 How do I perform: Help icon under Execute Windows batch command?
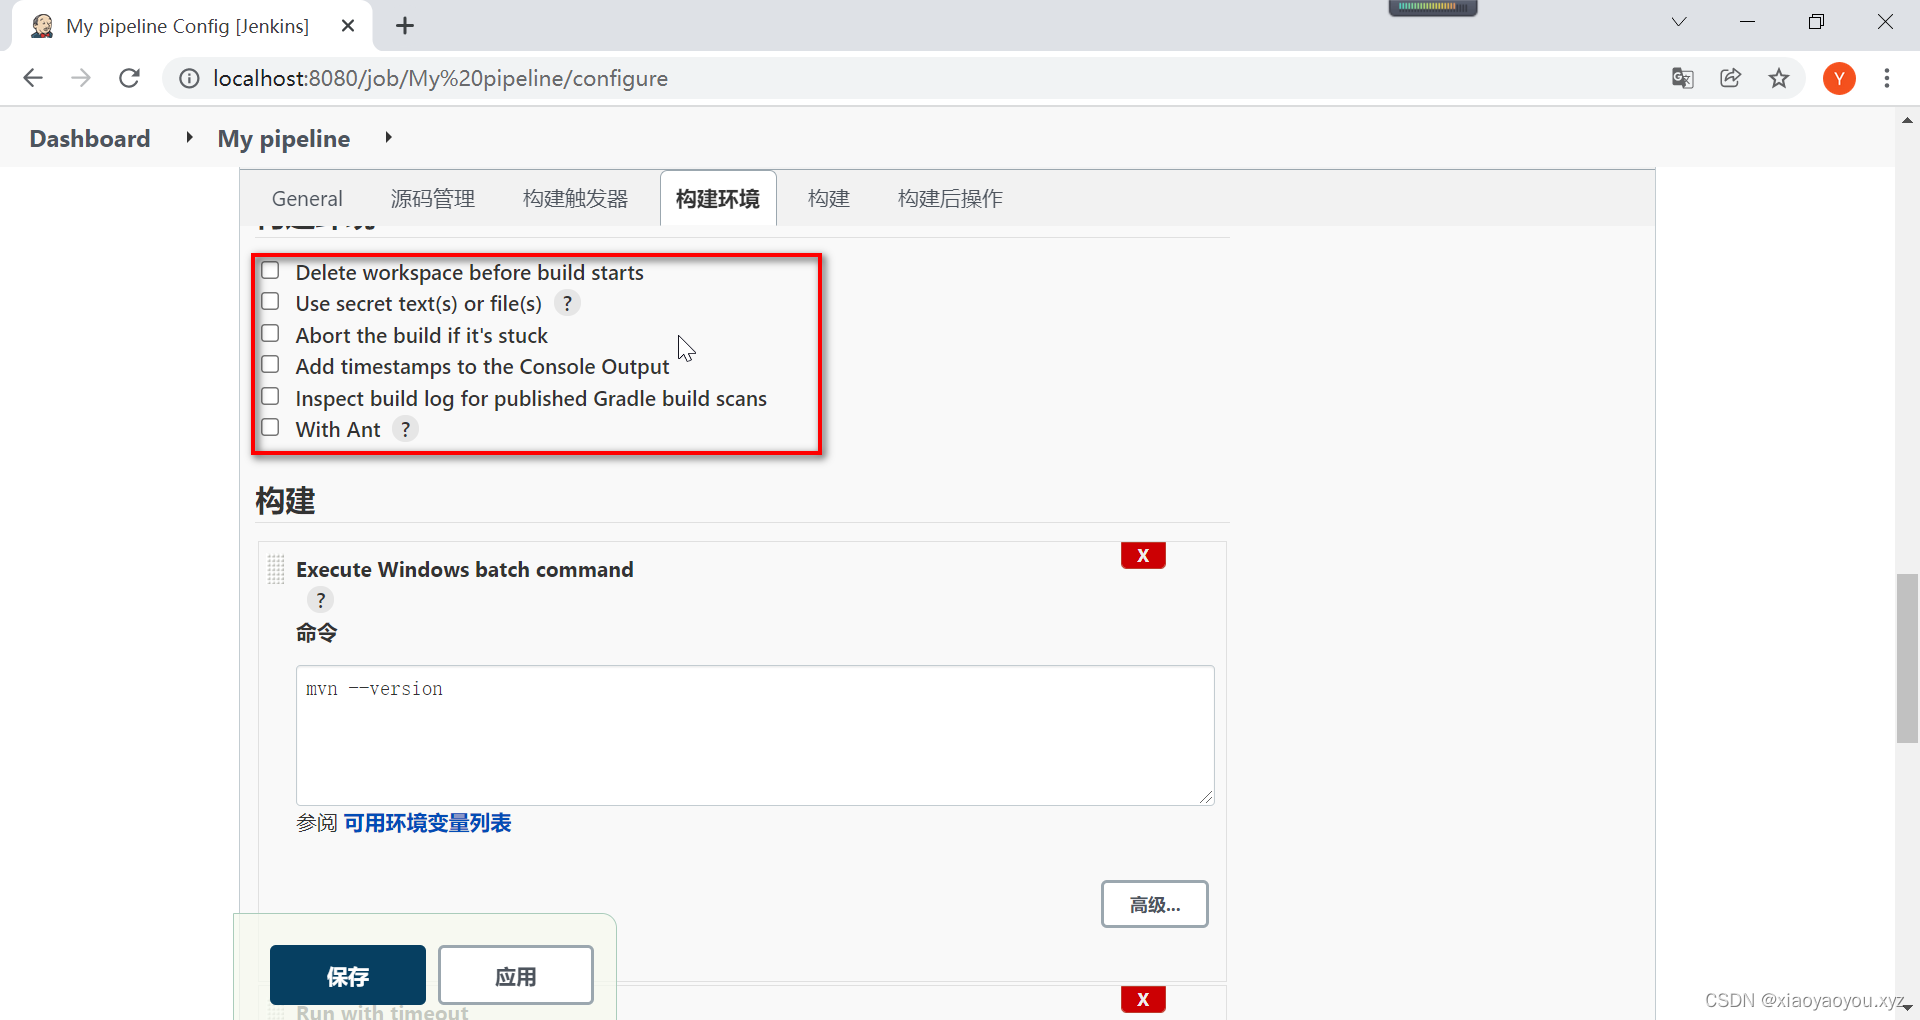pyautogui.click(x=320, y=600)
